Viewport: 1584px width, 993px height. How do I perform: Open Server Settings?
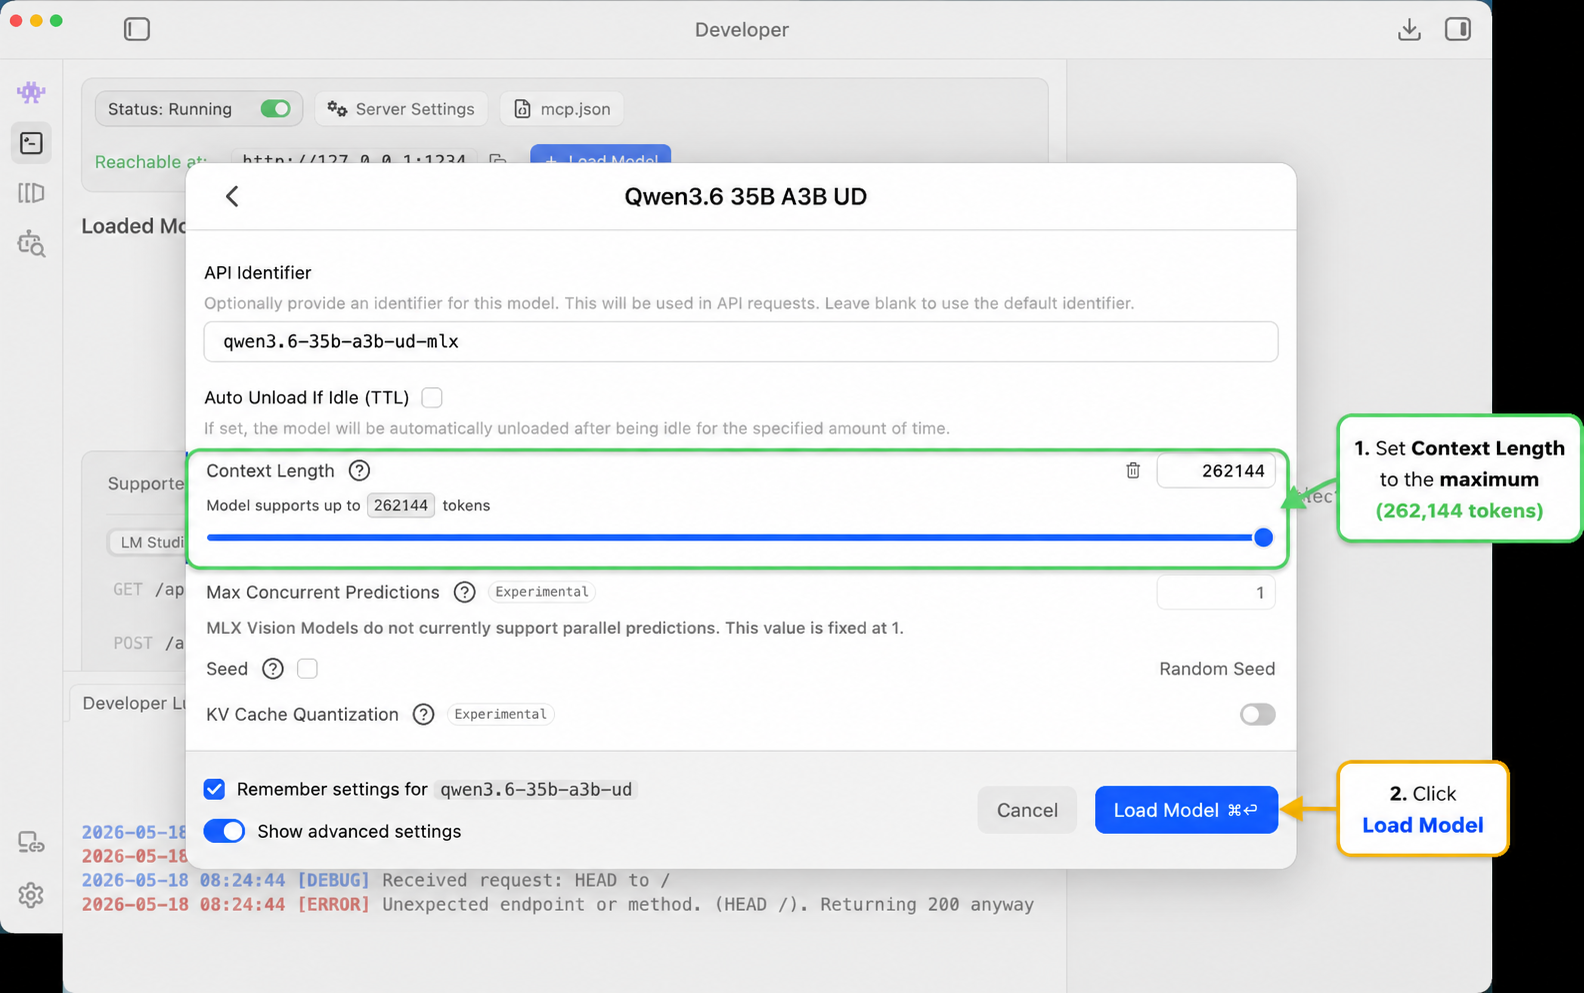pyautogui.click(x=401, y=109)
